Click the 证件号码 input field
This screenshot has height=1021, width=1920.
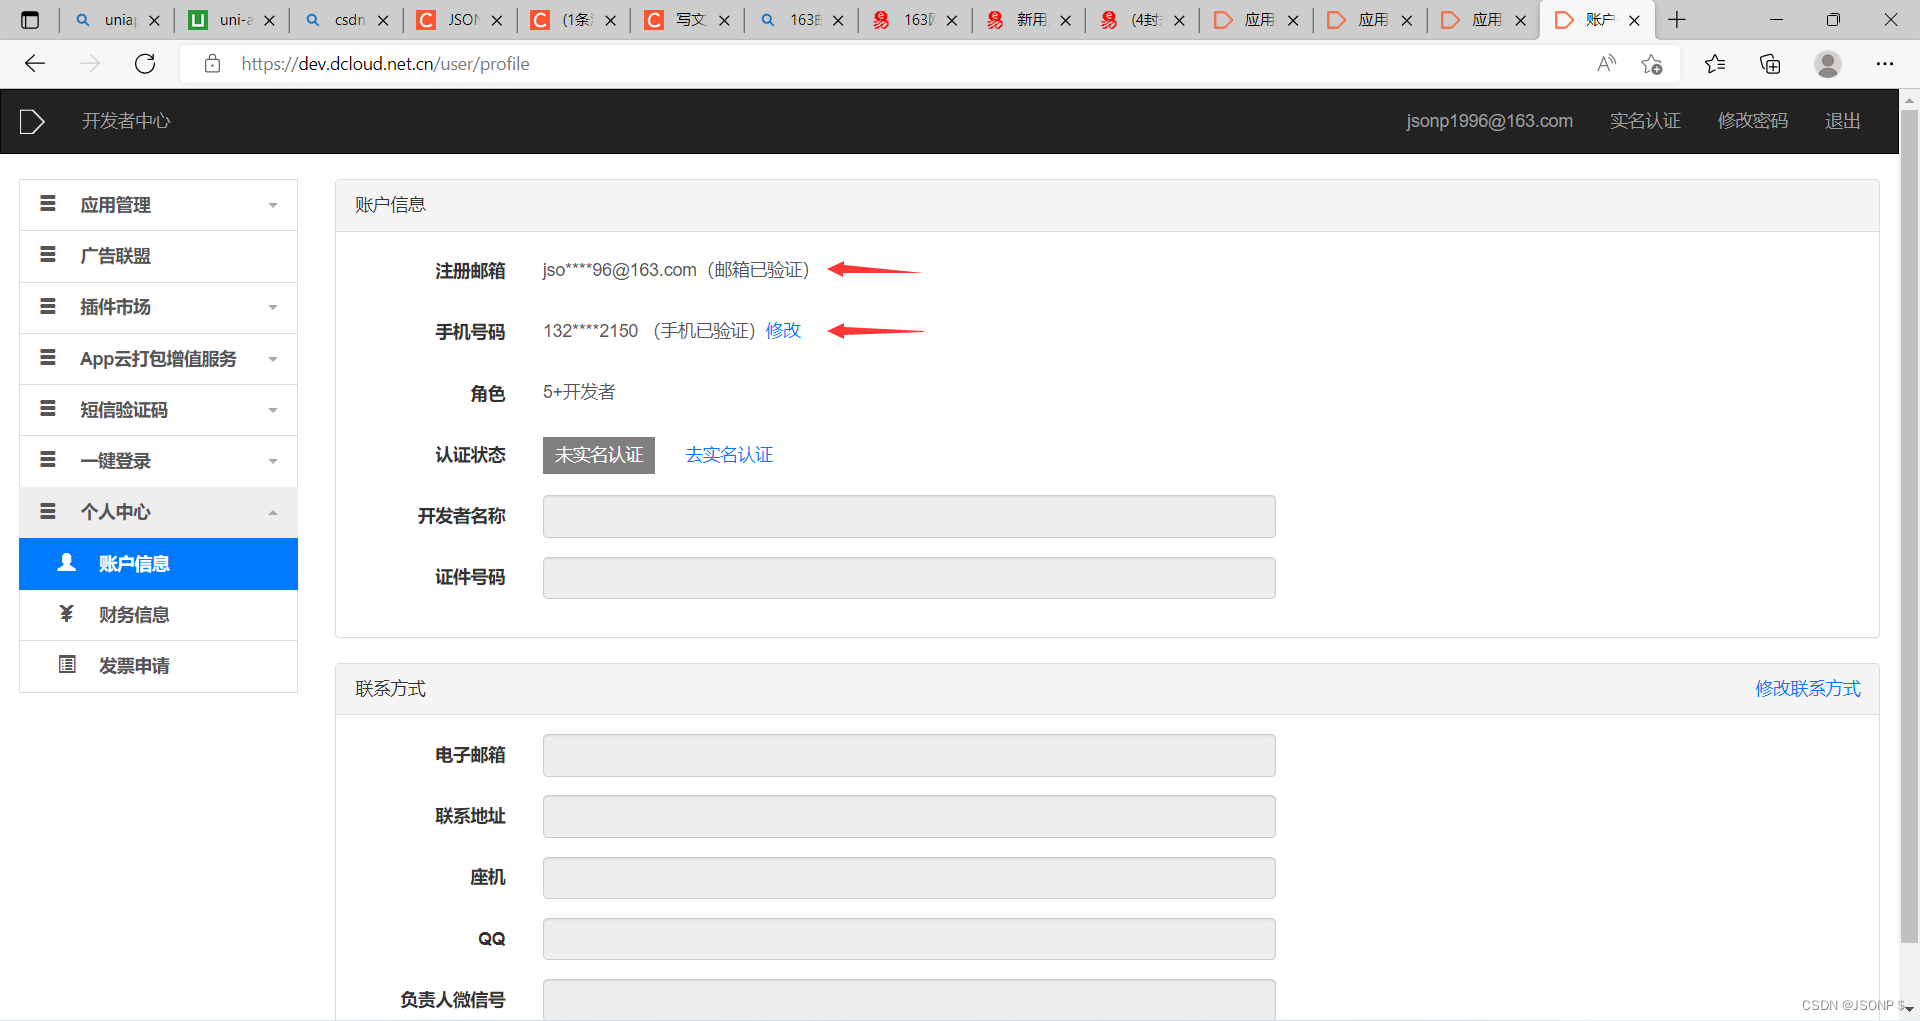pos(909,578)
